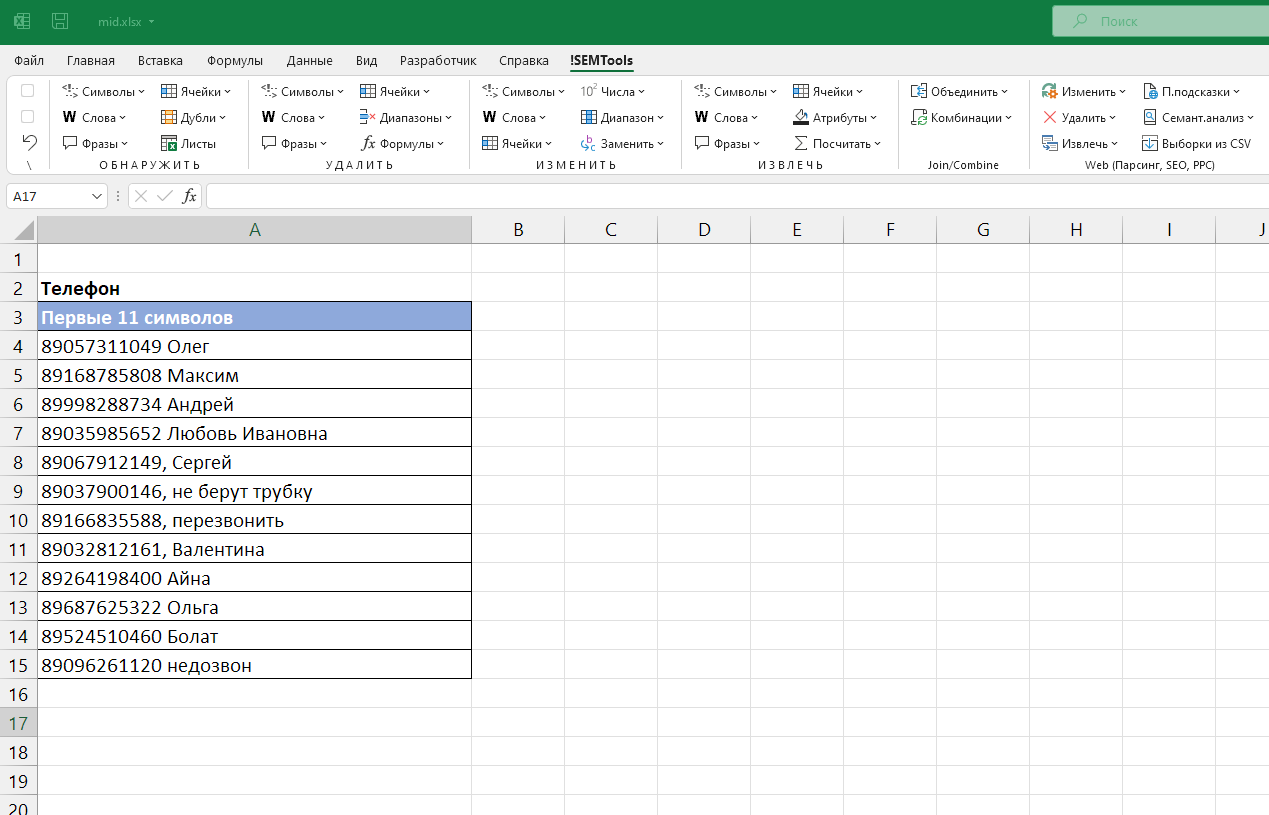
Task: Open Комбинации in the Join/Combine group
Action: pyautogui.click(x=962, y=117)
